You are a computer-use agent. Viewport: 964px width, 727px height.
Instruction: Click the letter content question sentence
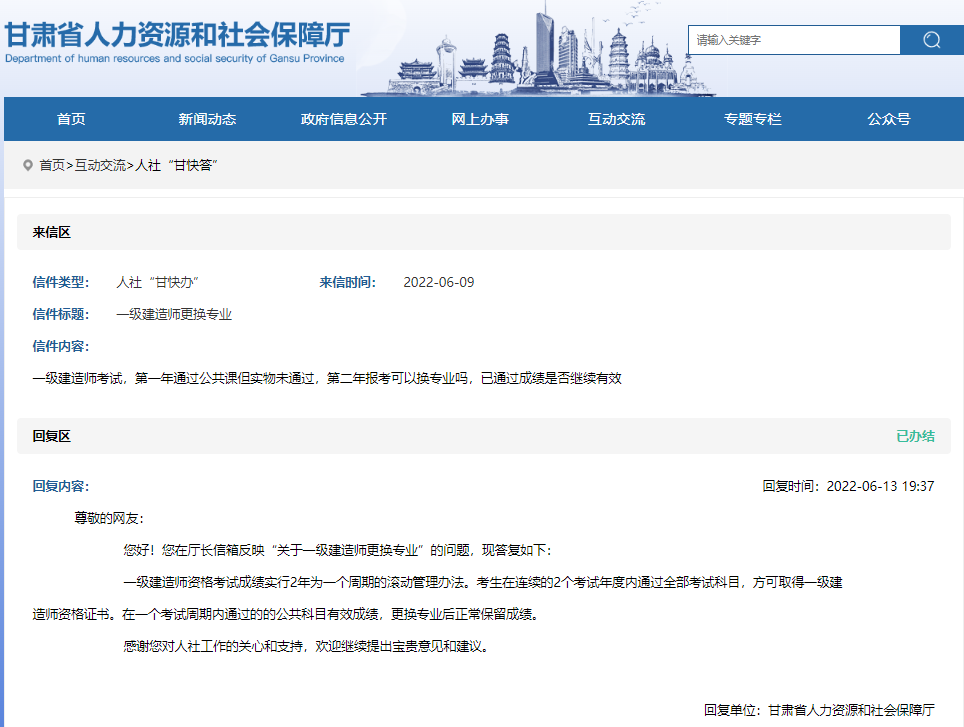327,378
